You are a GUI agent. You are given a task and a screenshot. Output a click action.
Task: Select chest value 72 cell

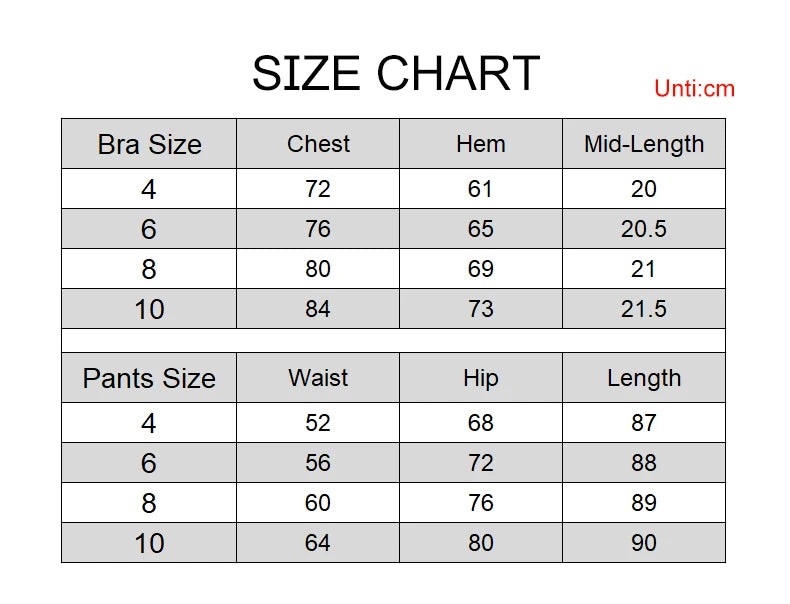tap(318, 189)
